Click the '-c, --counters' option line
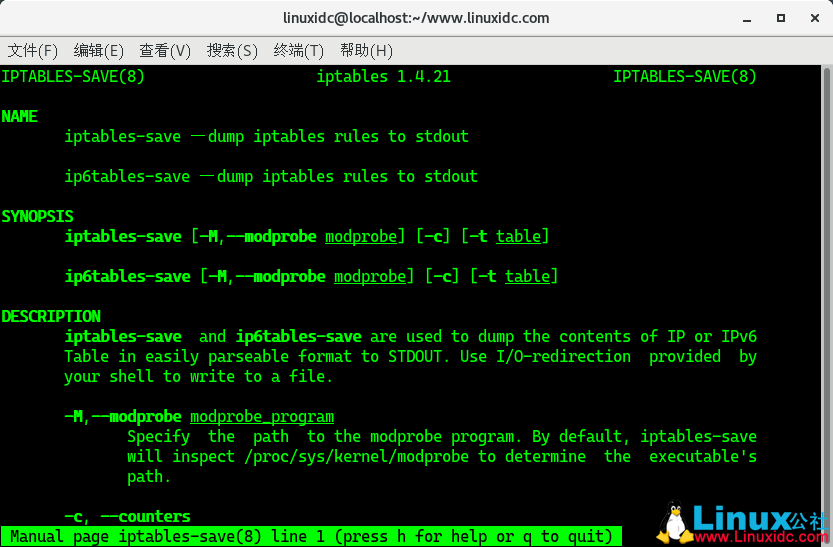833x547 pixels. (127, 516)
